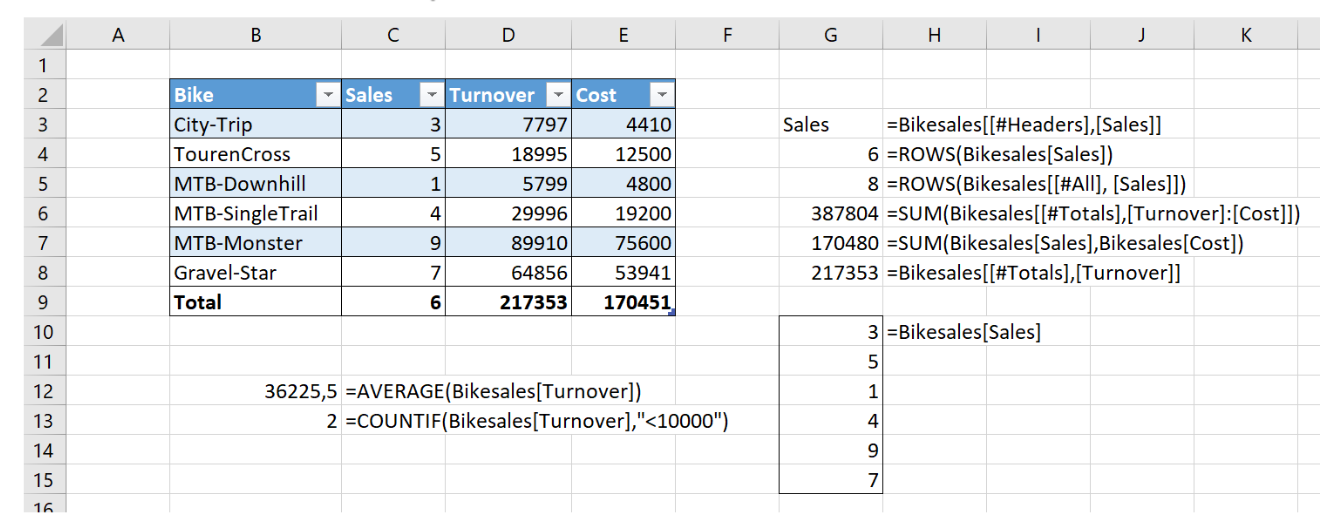Select column E header
The height and width of the screenshot is (528, 1339).
tap(623, 36)
